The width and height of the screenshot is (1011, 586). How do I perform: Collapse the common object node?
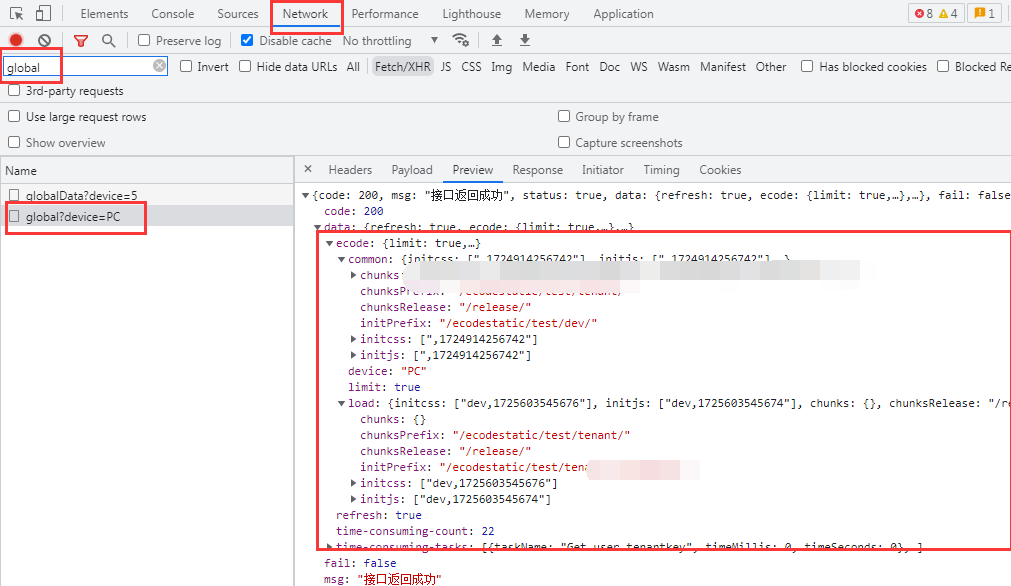[342, 259]
